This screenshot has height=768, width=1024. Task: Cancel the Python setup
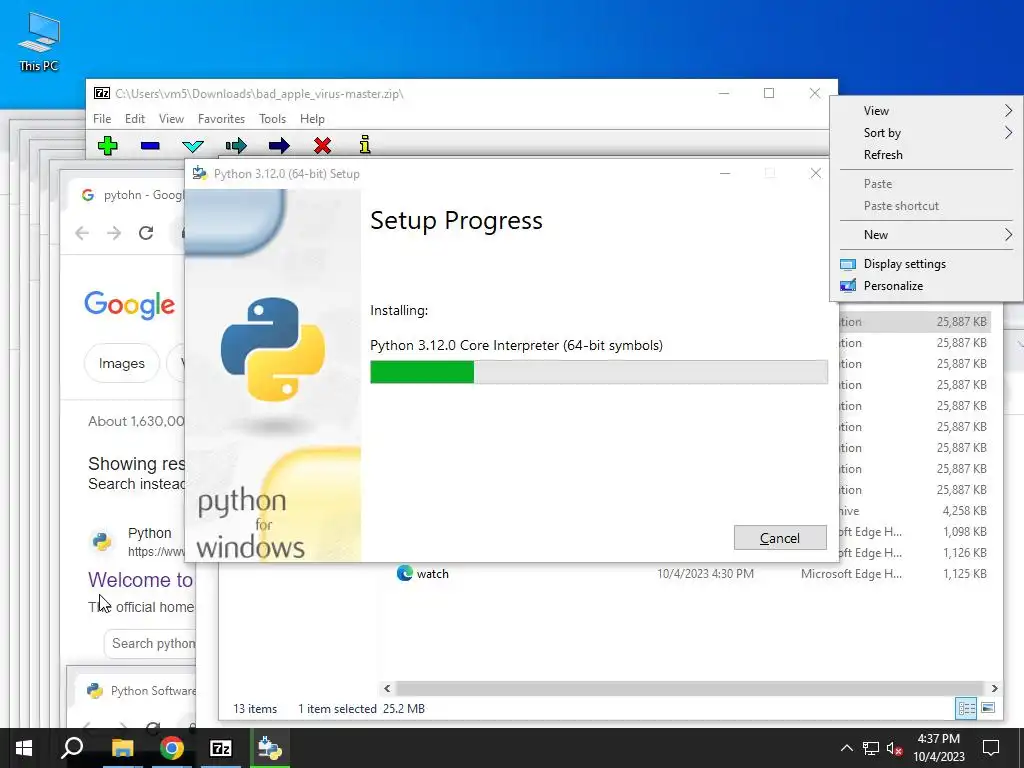(780, 537)
